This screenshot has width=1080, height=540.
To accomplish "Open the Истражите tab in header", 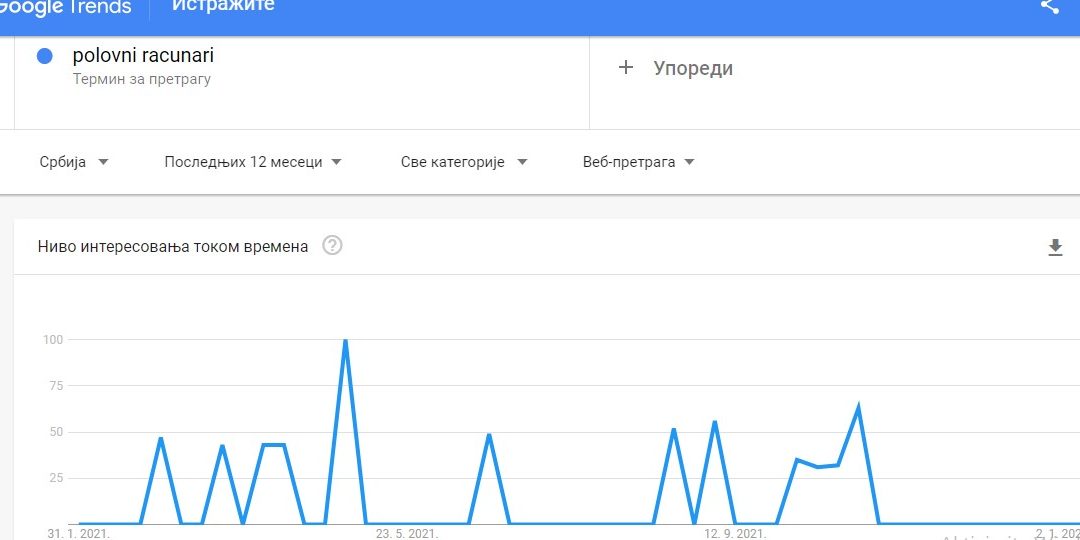I will point(223,6).
